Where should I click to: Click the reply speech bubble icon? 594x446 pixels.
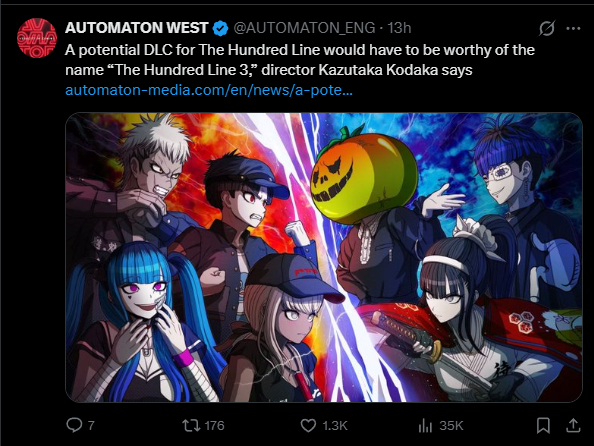pos(74,425)
